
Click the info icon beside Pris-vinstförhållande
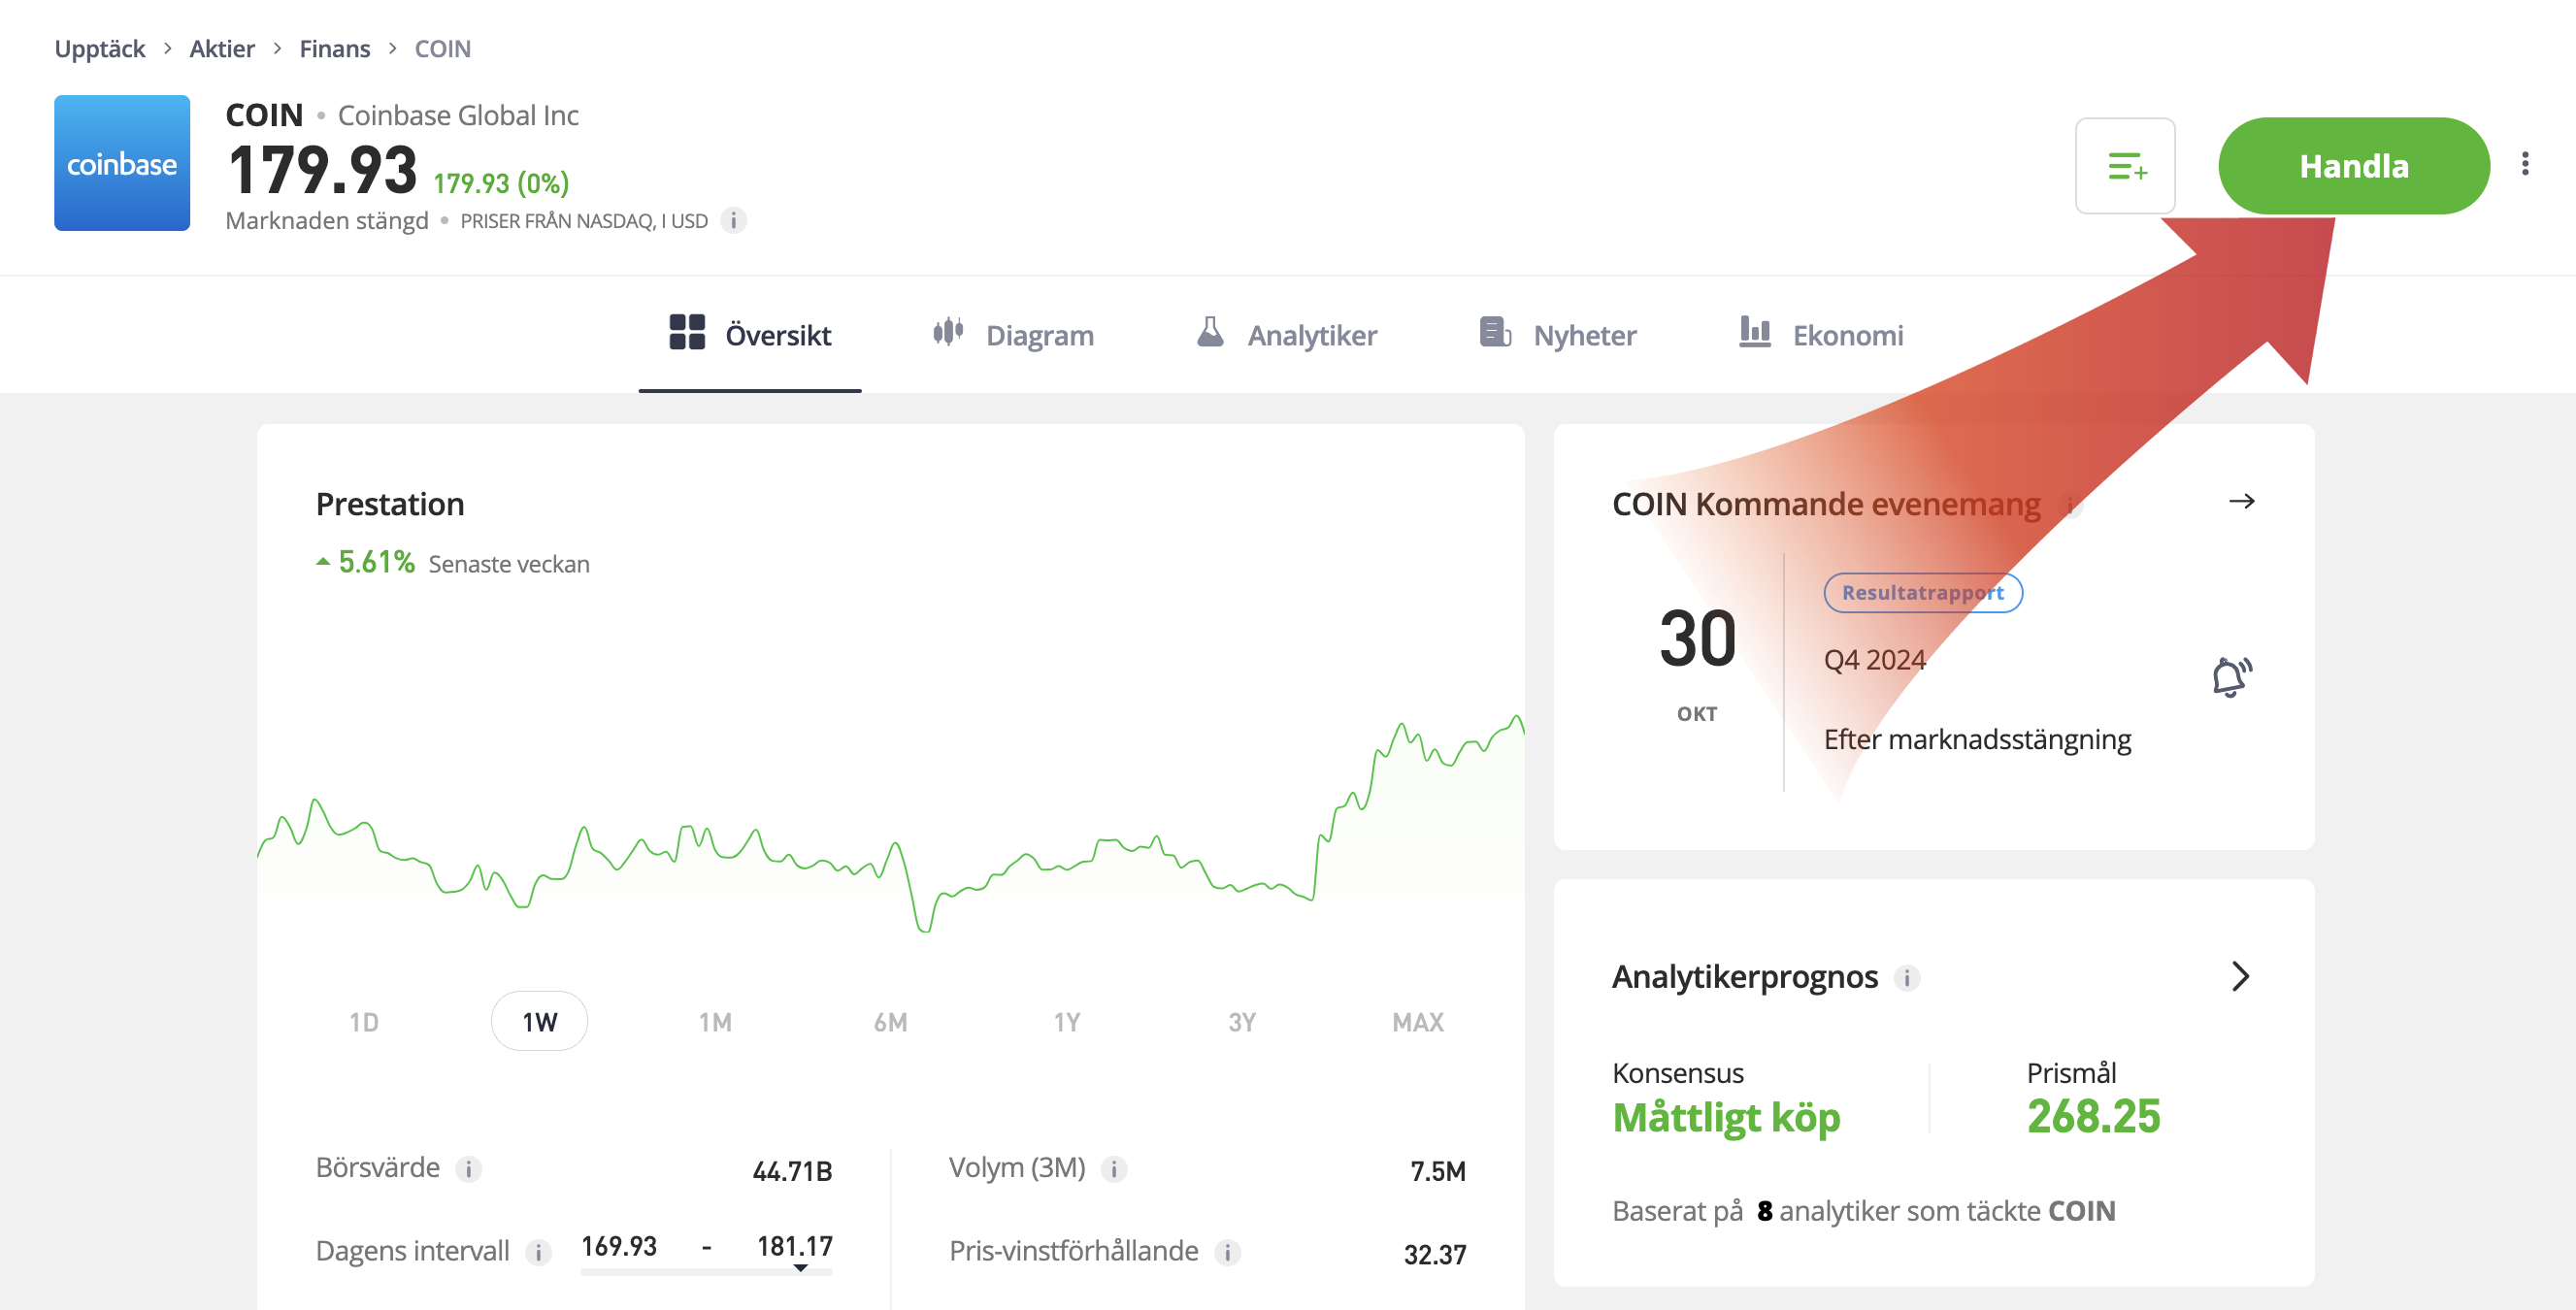point(1227,1252)
